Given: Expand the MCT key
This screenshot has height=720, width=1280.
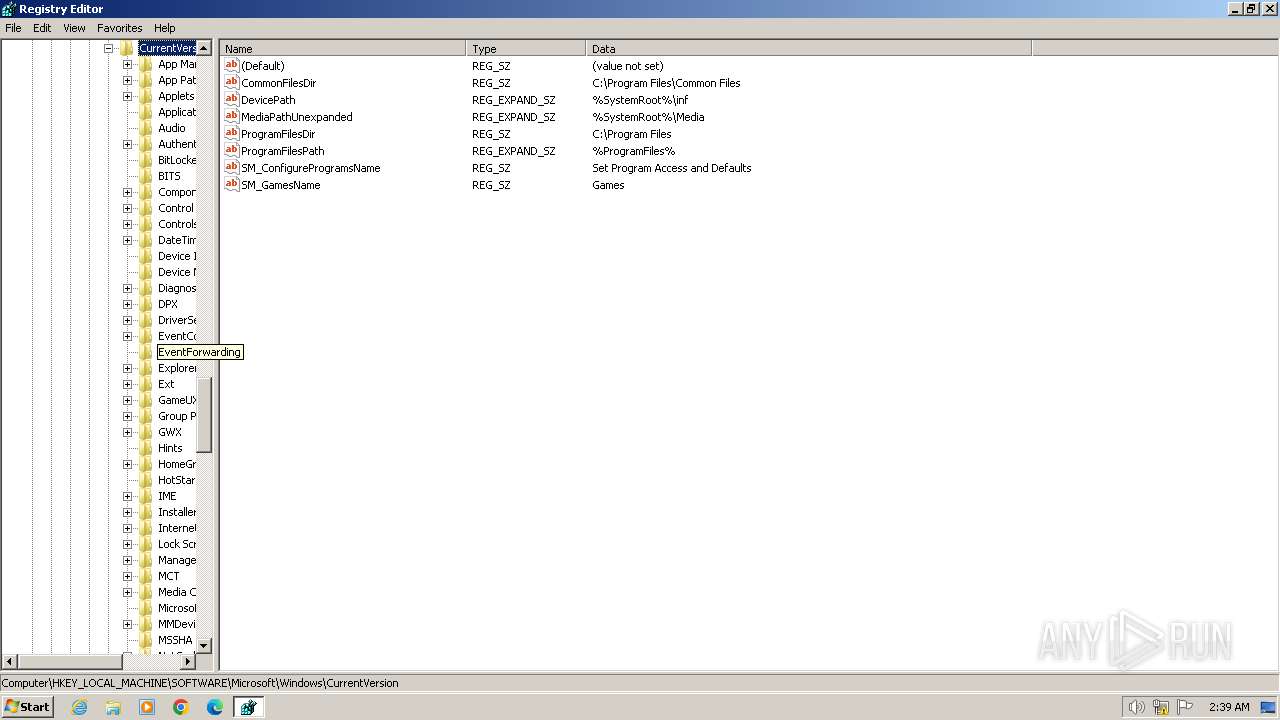Looking at the screenshot, I should (127, 576).
